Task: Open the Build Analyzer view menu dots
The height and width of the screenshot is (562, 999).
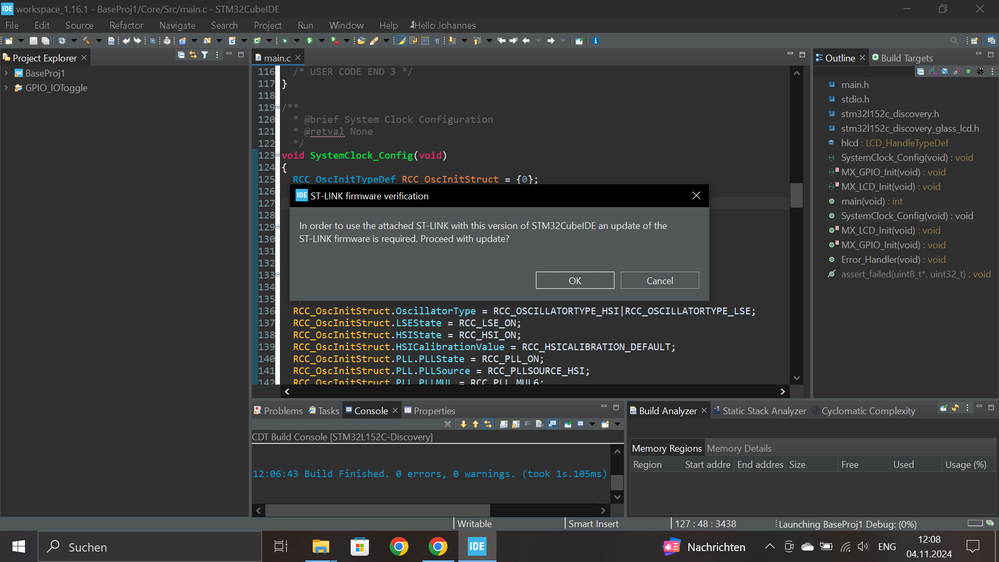Action: (967, 408)
